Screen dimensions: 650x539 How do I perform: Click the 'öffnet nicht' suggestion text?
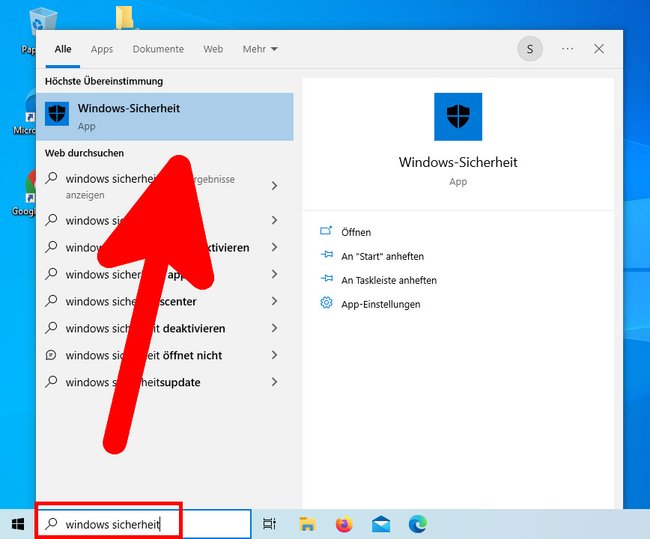tap(144, 355)
